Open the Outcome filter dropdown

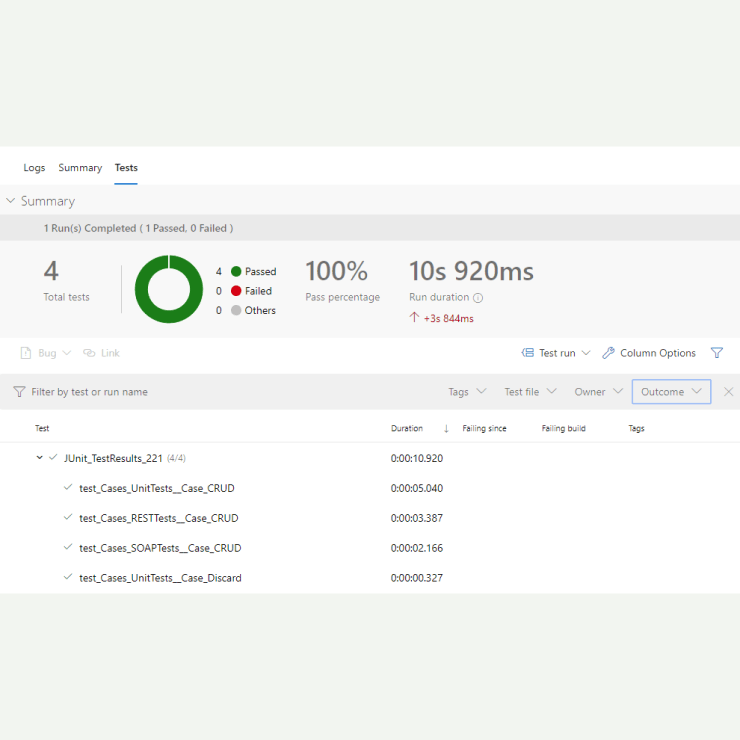point(671,392)
